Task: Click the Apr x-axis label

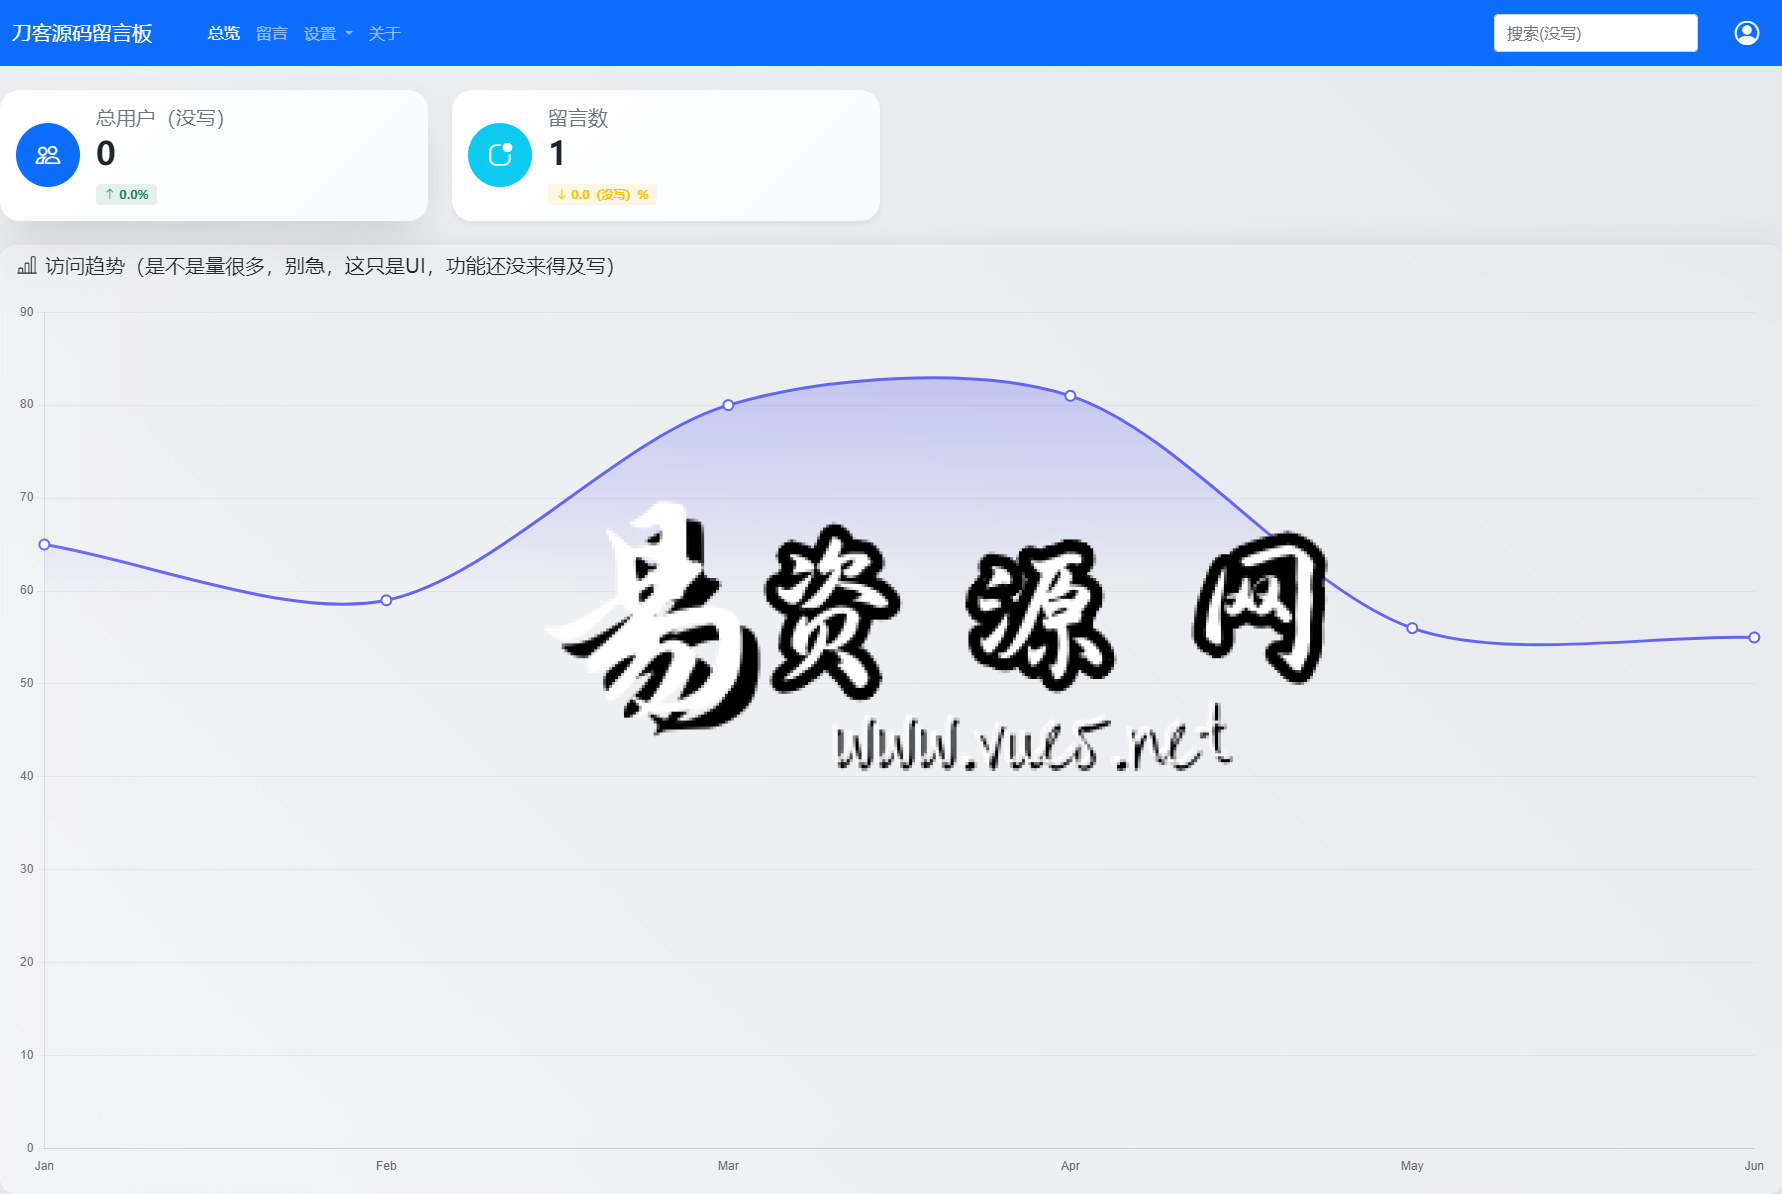Action: click(1070, 1165)
